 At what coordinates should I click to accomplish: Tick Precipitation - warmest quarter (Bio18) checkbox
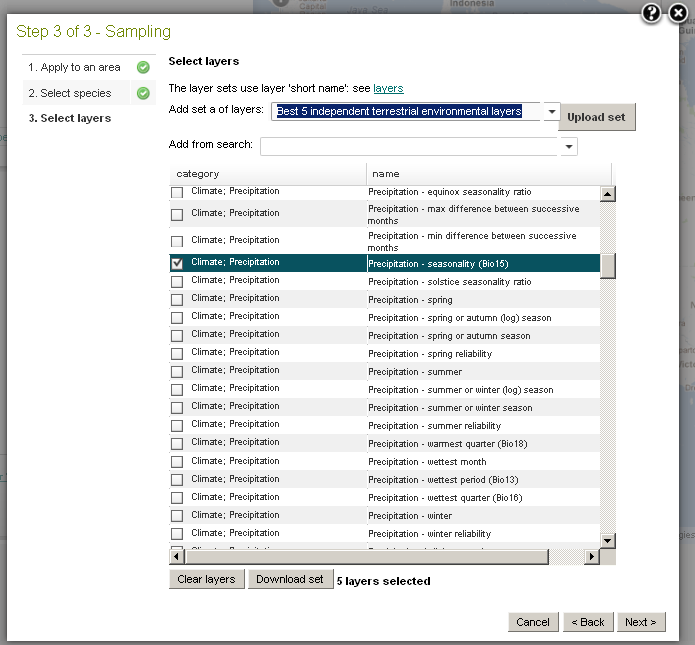coord(177,444)
